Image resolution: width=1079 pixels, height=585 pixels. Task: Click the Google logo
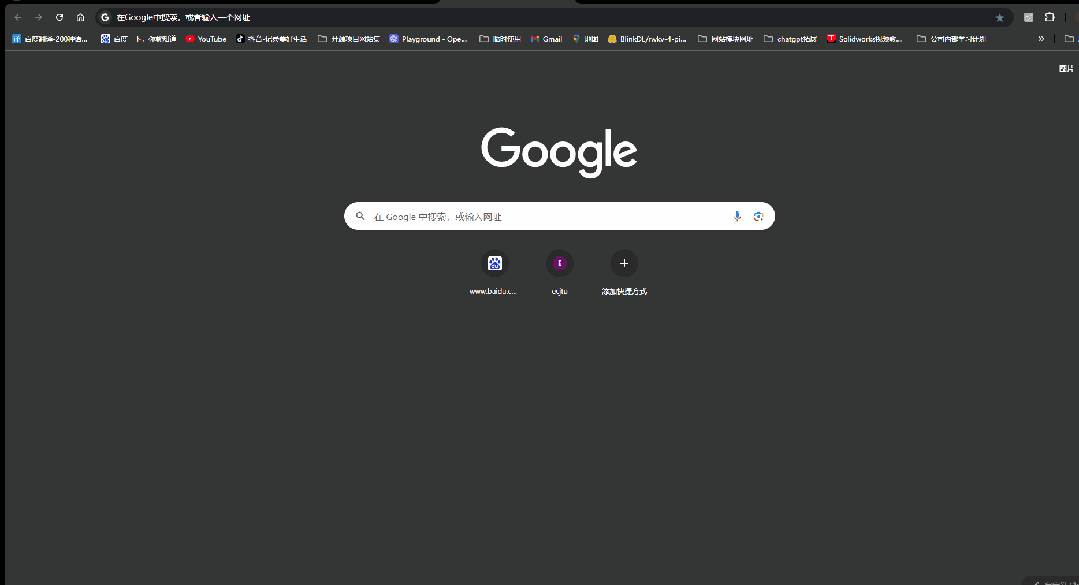point(559,152)
